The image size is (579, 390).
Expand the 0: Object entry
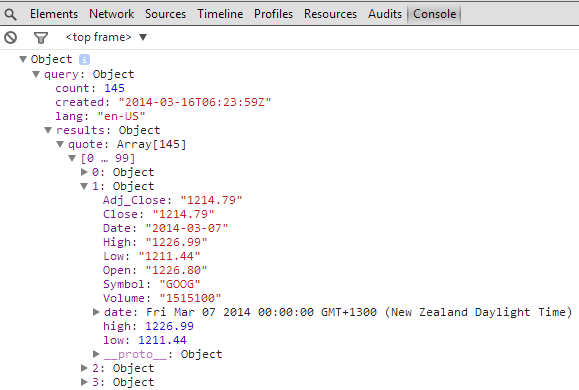click(x=84, y=172)
